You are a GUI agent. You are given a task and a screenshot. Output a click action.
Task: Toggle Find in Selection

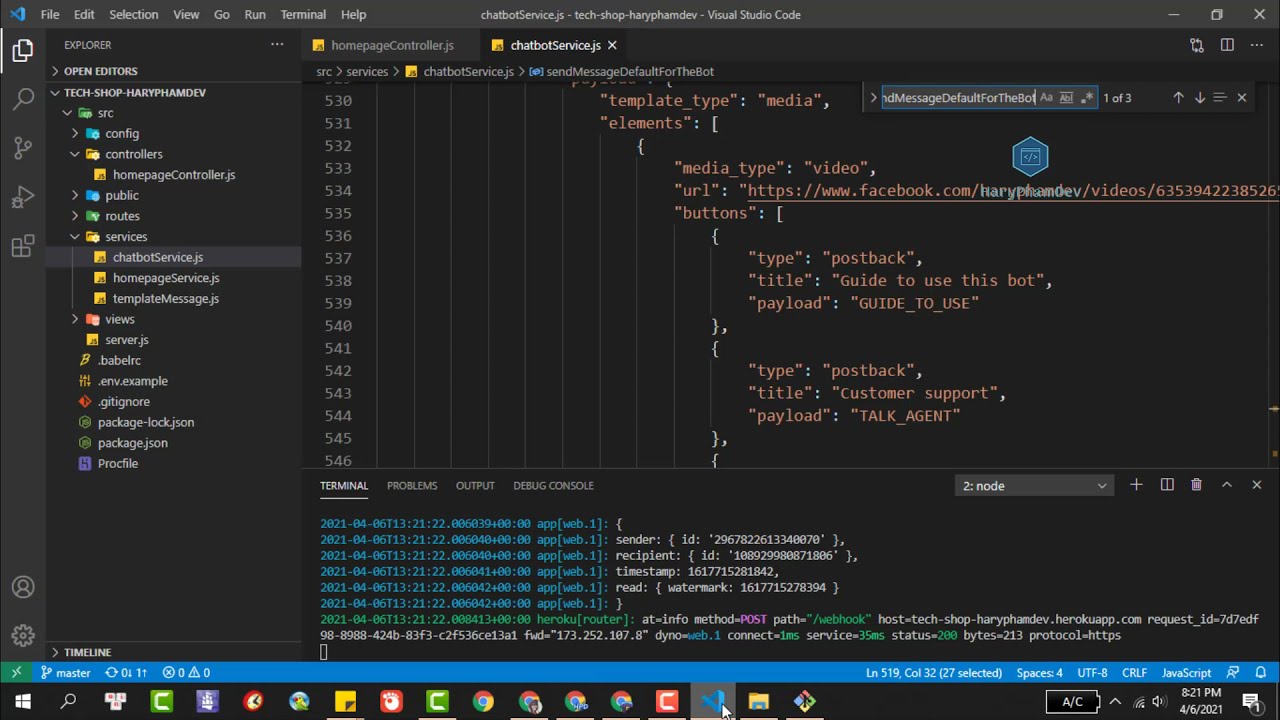[x=1220, y=98]
